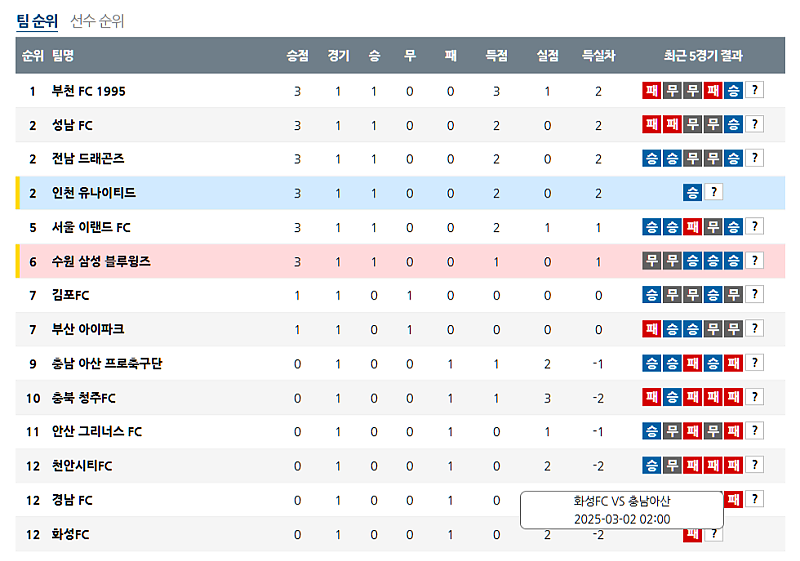Click the 패 result badge in 화성FC row
This screenshot has width=800, height=561.
point(691,535)
